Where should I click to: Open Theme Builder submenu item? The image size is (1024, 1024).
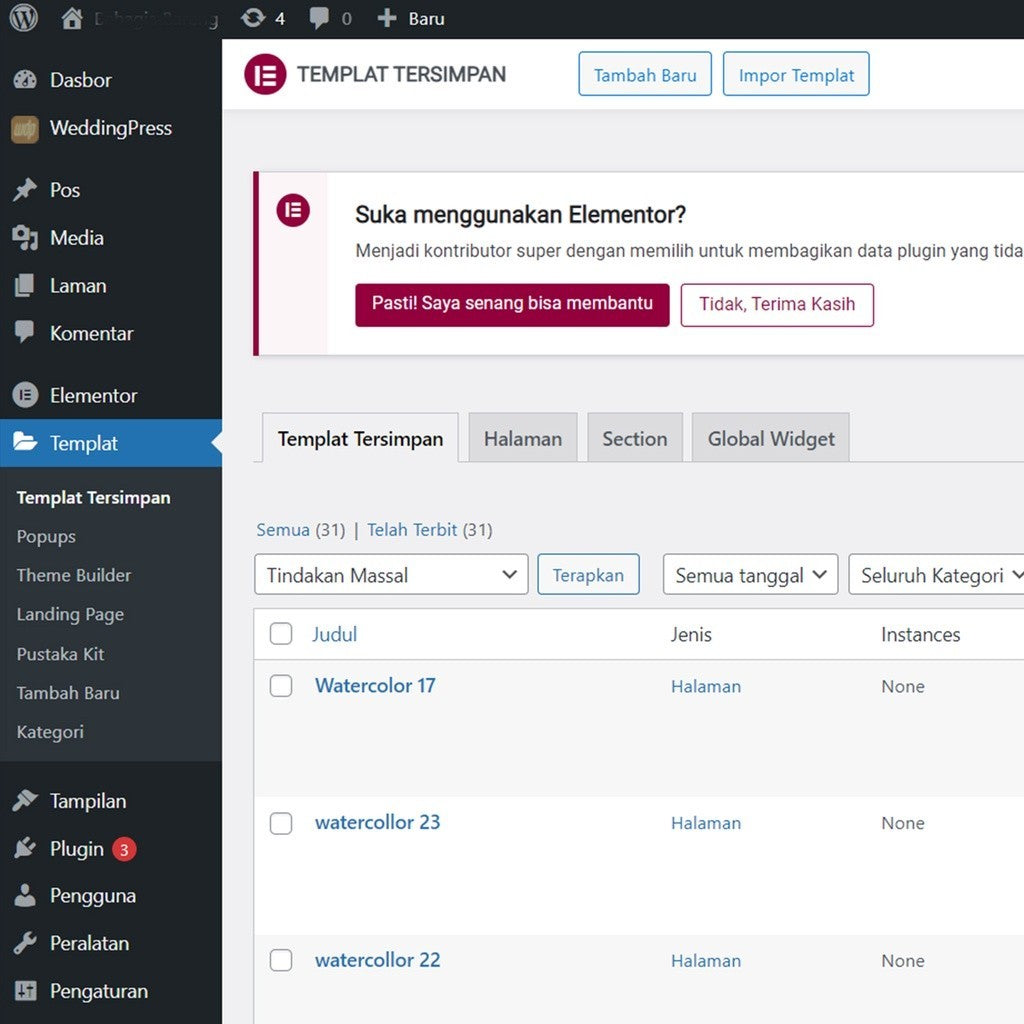point(74,575)
